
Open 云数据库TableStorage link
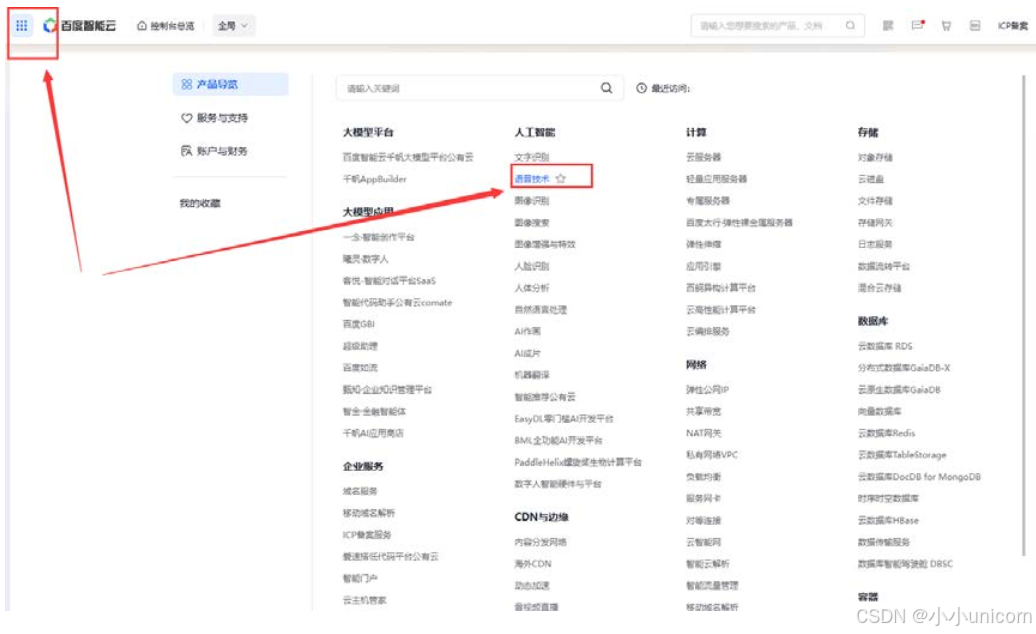click(x=902, y=455)
